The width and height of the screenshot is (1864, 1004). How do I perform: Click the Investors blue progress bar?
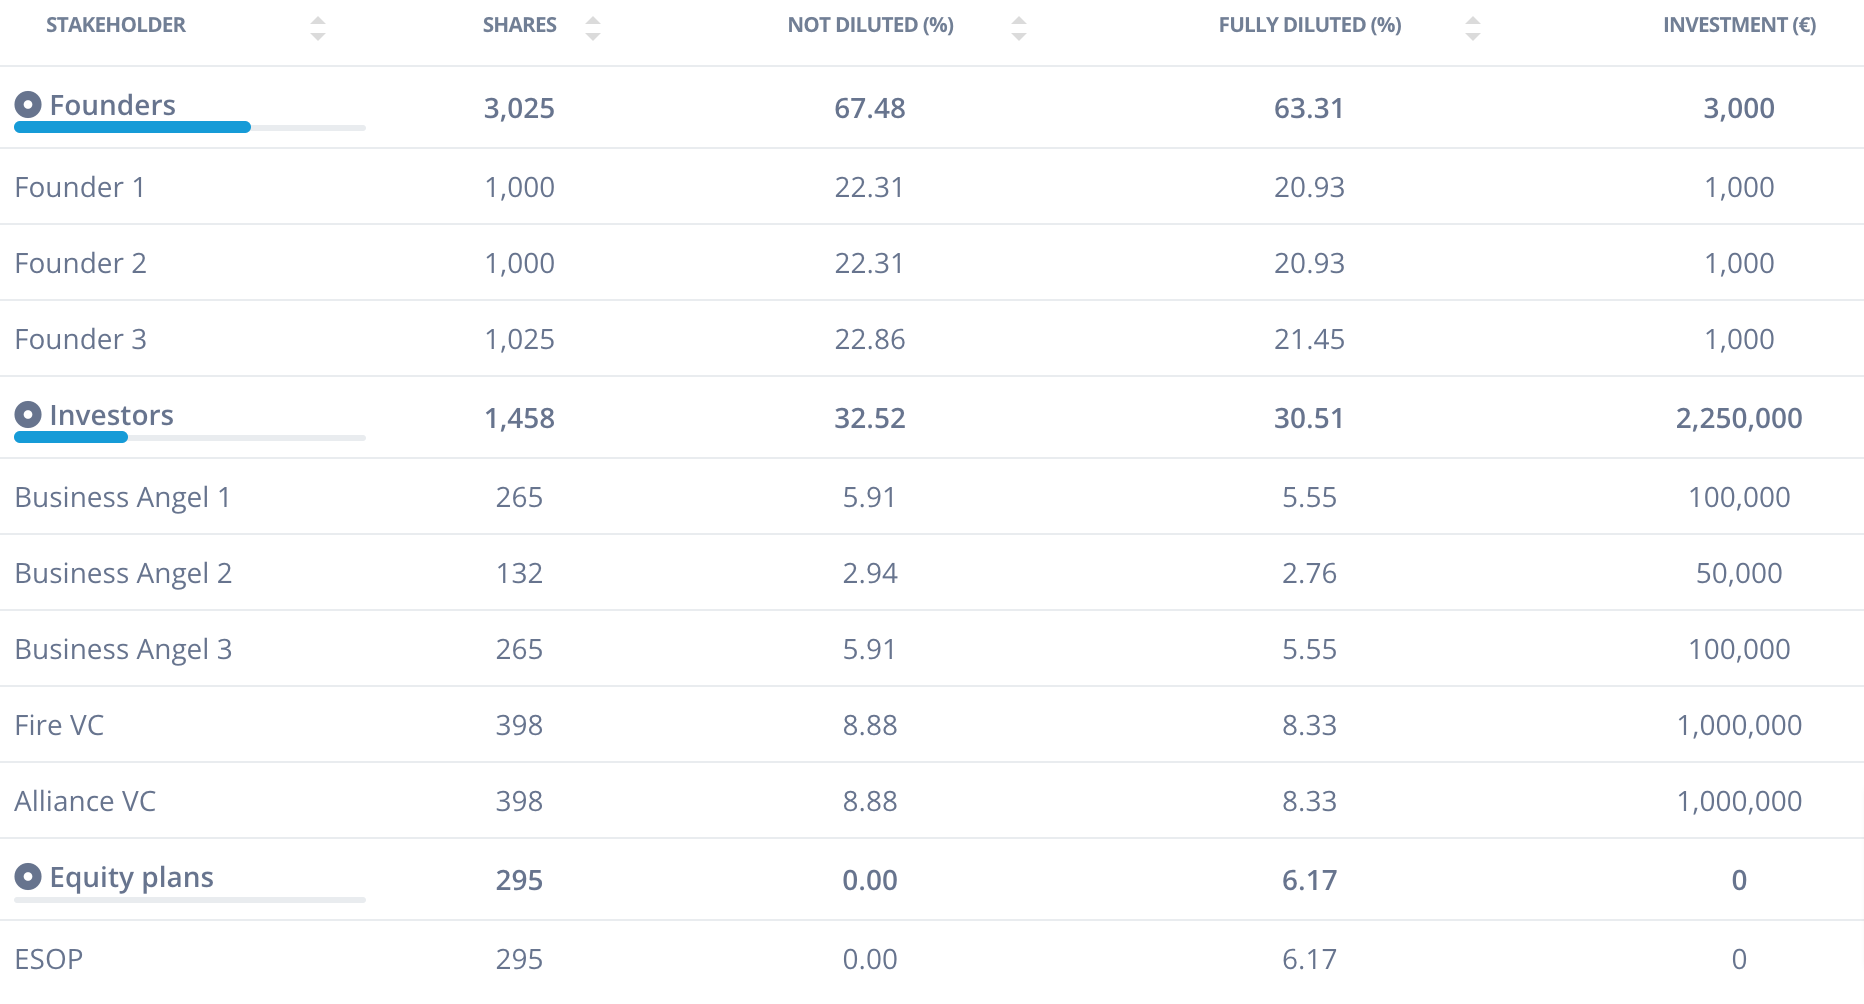pyautogui.click(x=71, y=437)
